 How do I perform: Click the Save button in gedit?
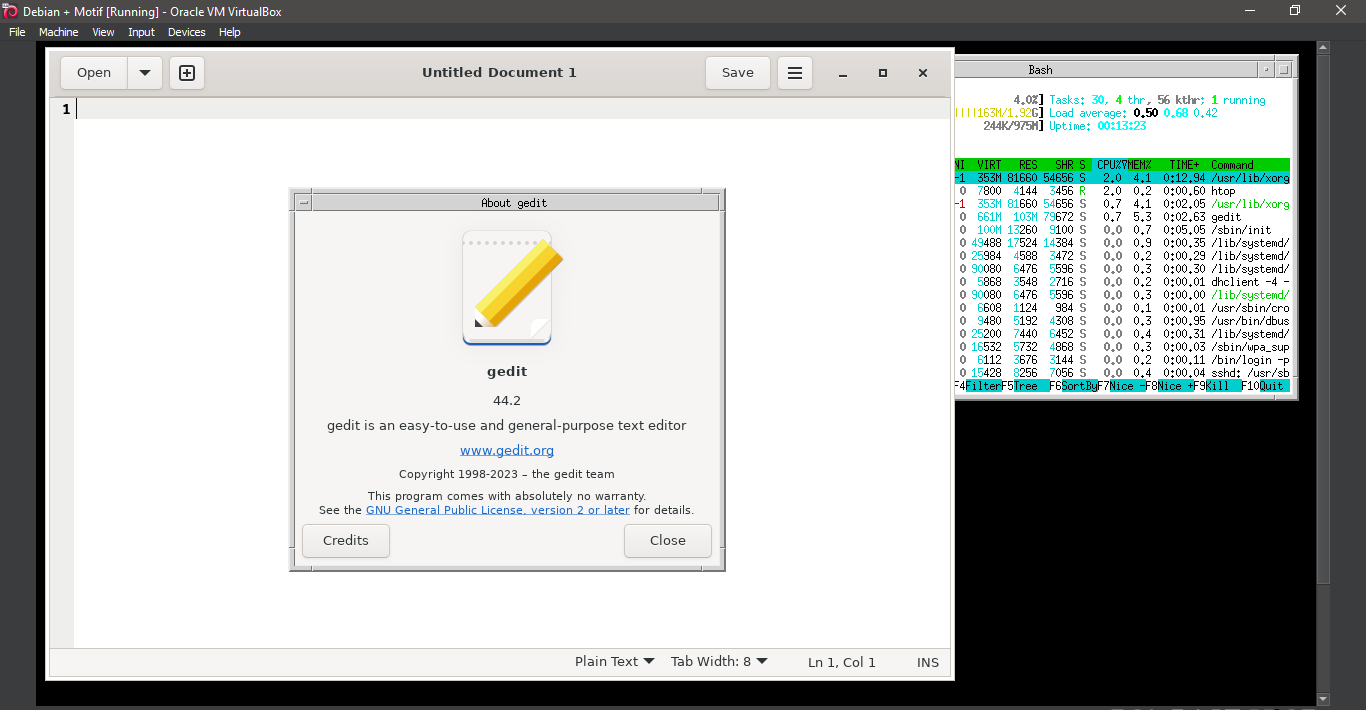(737, 72)
